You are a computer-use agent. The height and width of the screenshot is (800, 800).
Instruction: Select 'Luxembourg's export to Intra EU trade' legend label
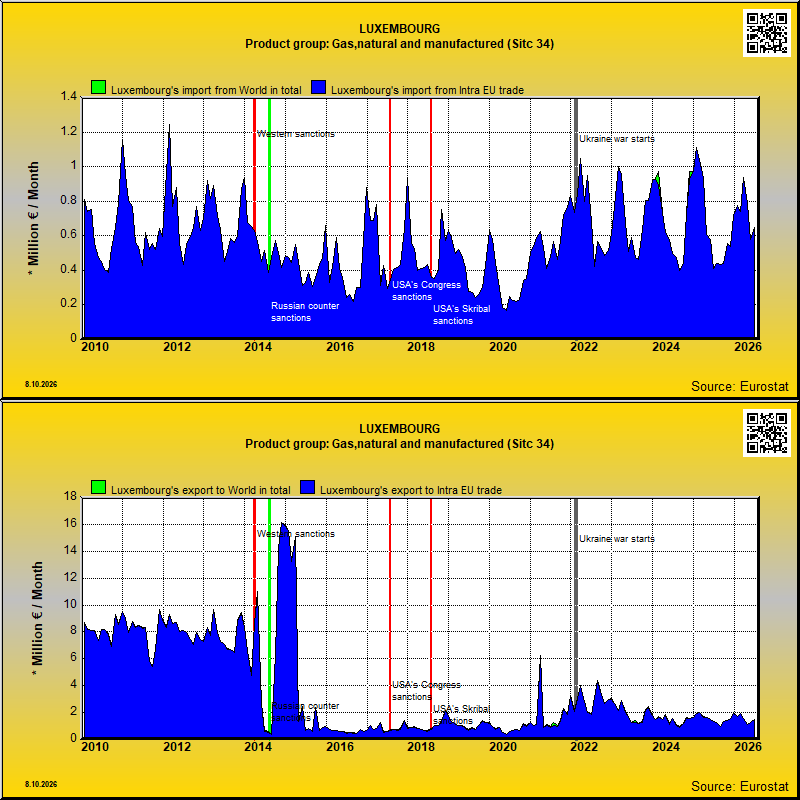[x=411, y=490]
